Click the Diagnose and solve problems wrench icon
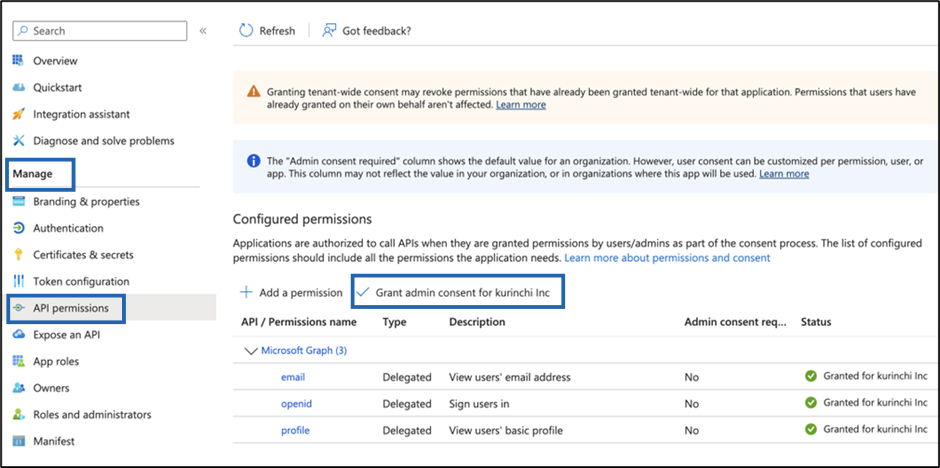940x468 pixels. coord(19,141)
